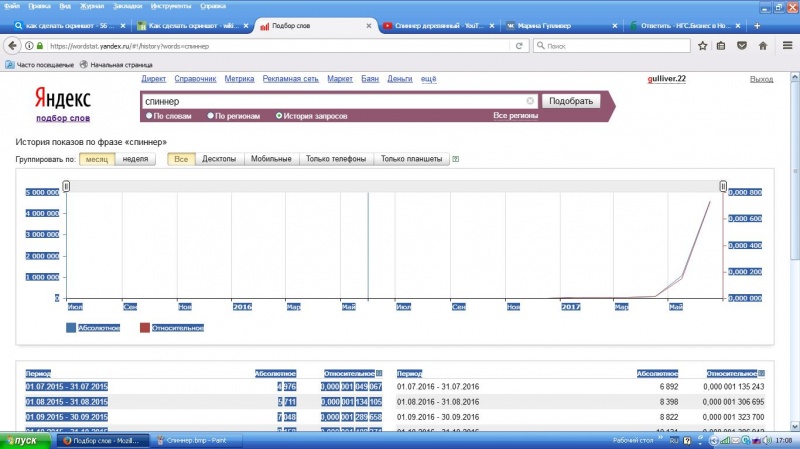Switch to the Марина Гулливер tab

point(561,26)
